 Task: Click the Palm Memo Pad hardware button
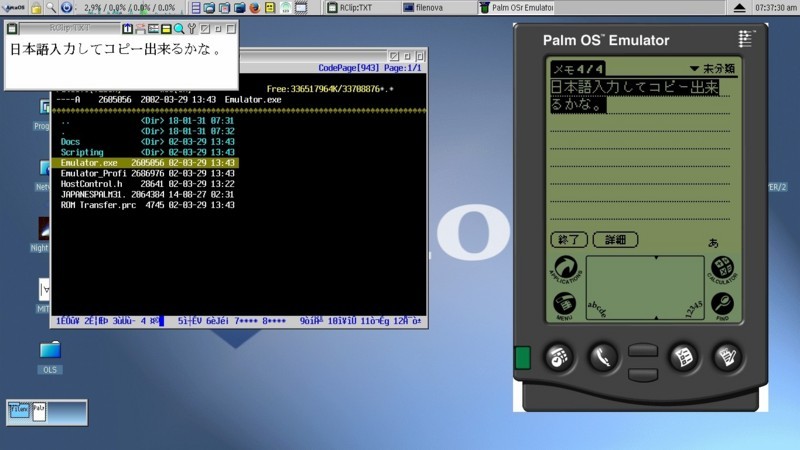[x=728, y=357]
